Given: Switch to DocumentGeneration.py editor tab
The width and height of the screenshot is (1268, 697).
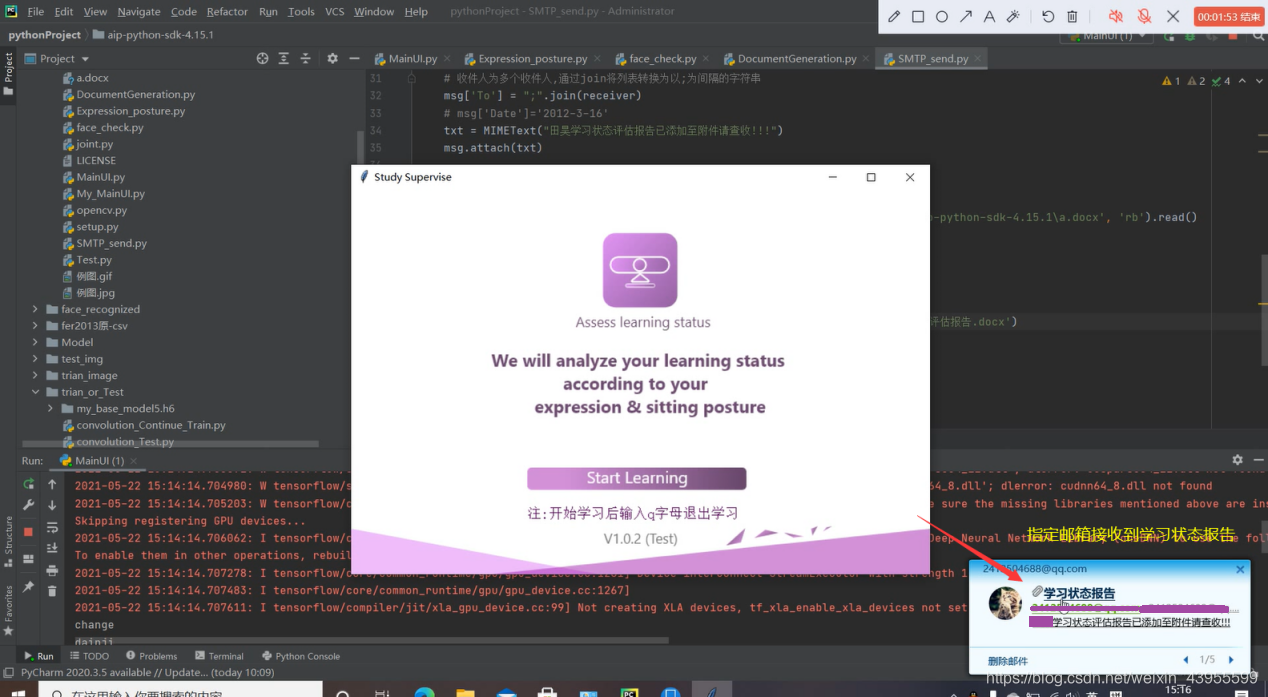Looking at the screenshot, I should tap(797, 59).
